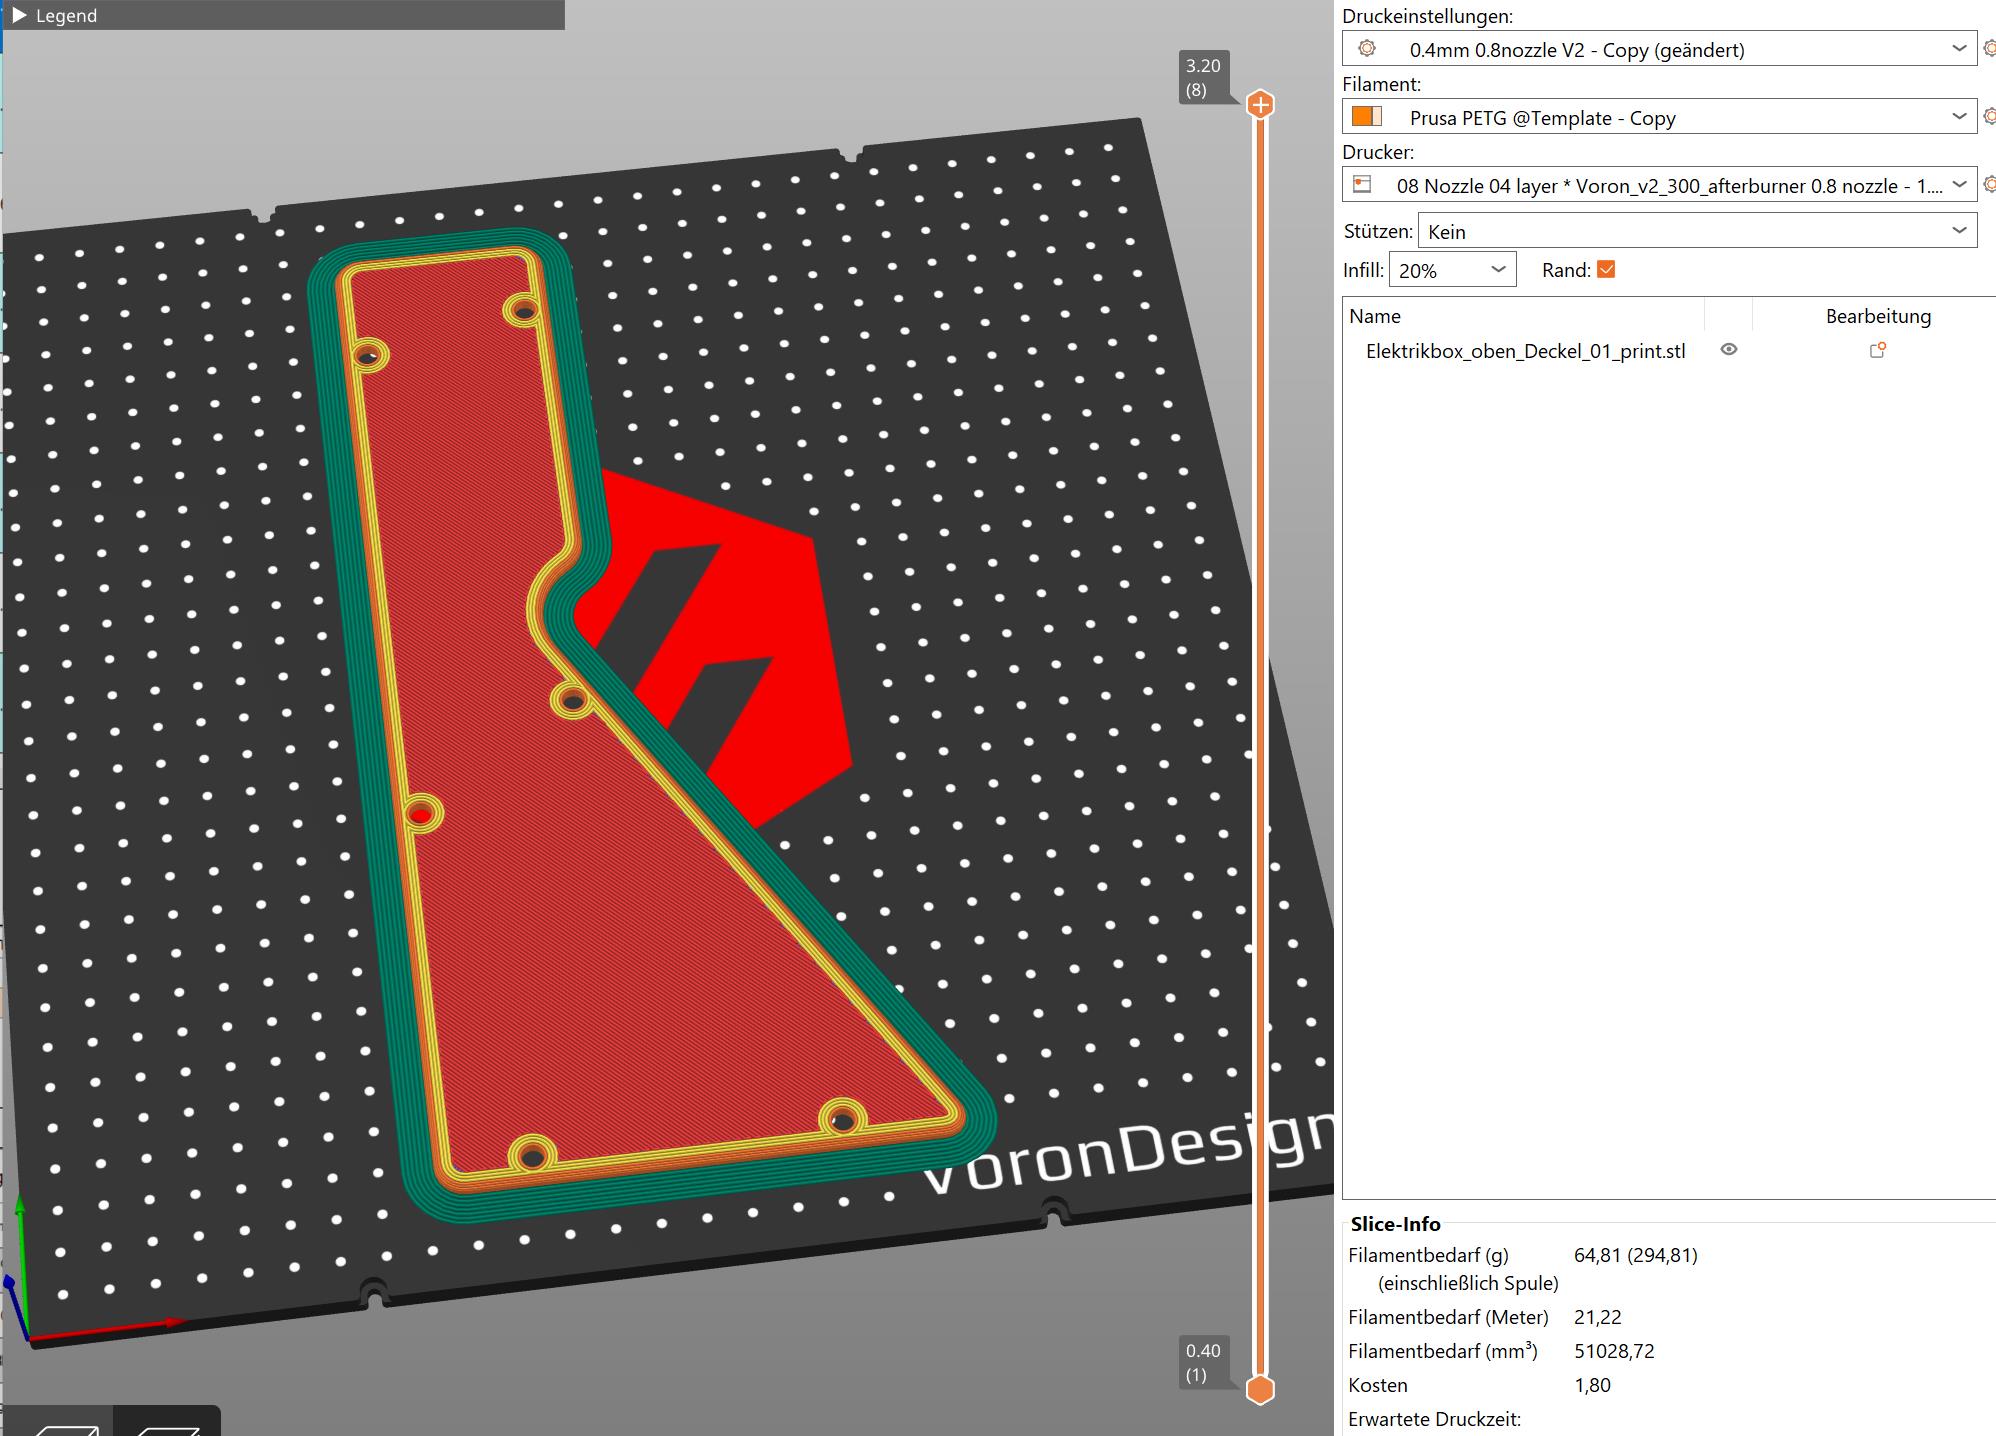Image resolution: width=1996 pixels, height=1436 pixels.
Task: Select Elektrikbox_oben_Deckel_01_print.stl in object list
Action: point(1525,351)
